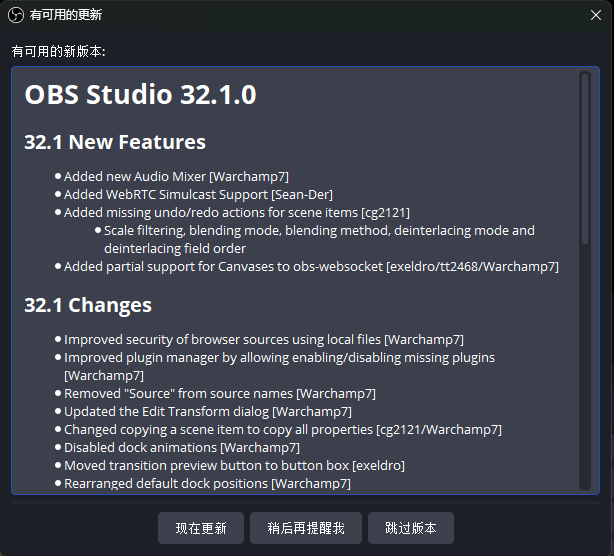Click the Improved plugin manager entry
Screen dimensions: 614x556
click(x=279, y=357)
